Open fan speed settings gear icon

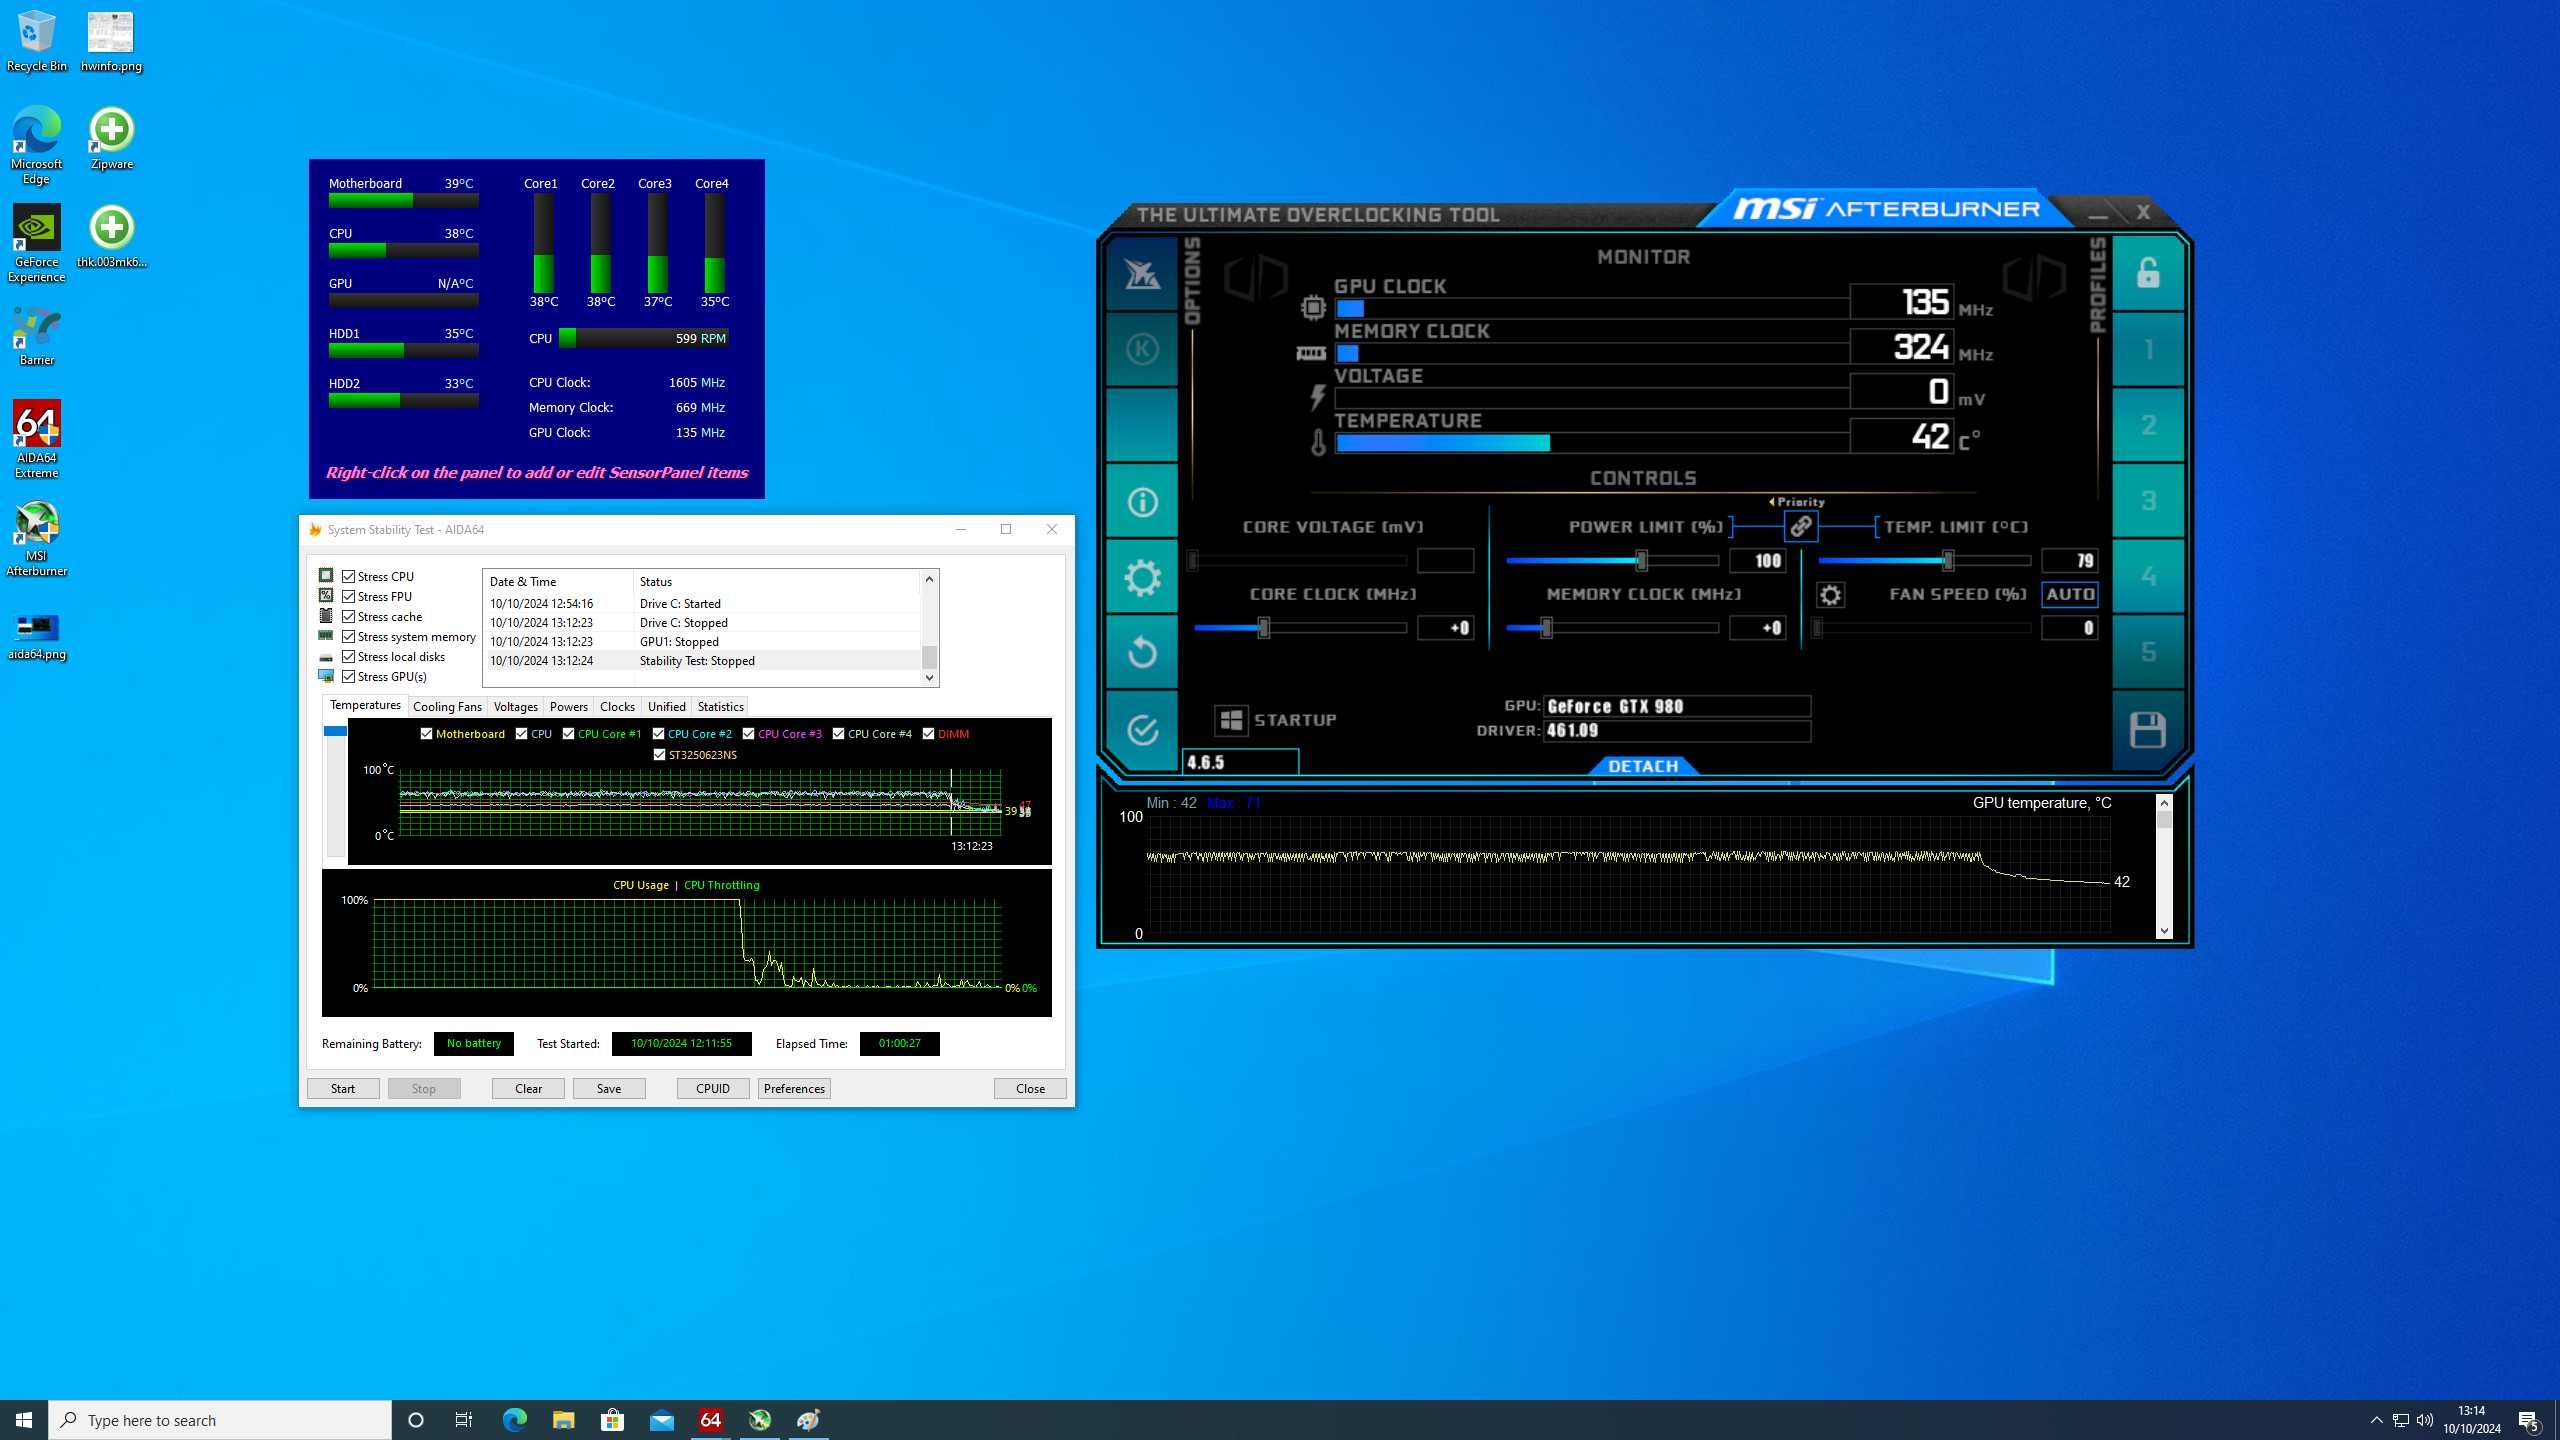pyautogui.click(x=1830, y=595)
